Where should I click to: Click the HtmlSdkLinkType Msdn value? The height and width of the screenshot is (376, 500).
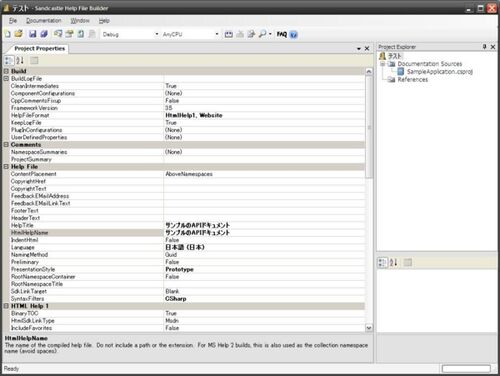click(x=172, y=321)
